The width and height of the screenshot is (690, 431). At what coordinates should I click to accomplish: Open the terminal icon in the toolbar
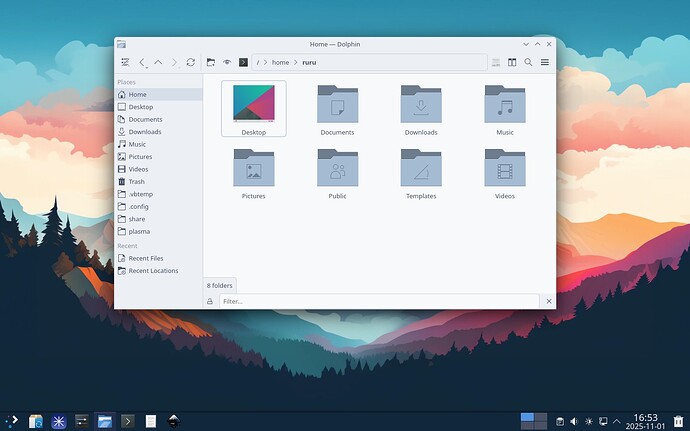point(243,62)
